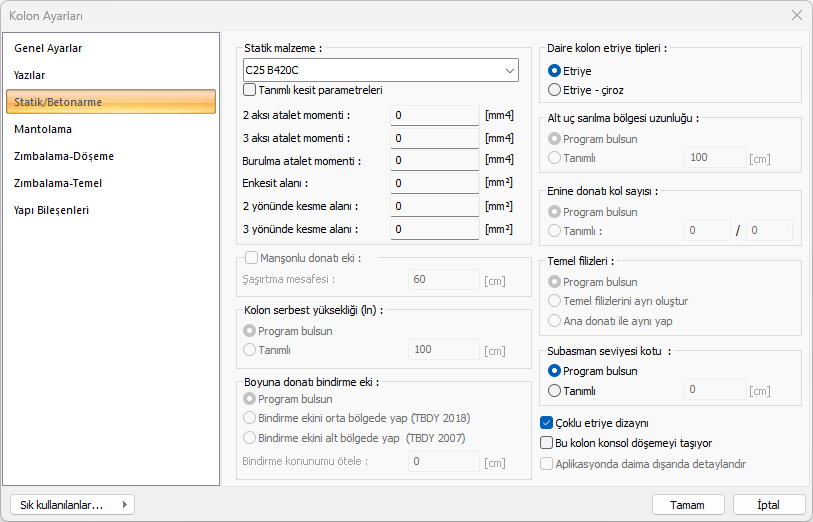Enable Tanımlı kesit parametreleri checkbox
This screenshot has width=813, height=522.
pyautogui.click(x=249, y=90)
